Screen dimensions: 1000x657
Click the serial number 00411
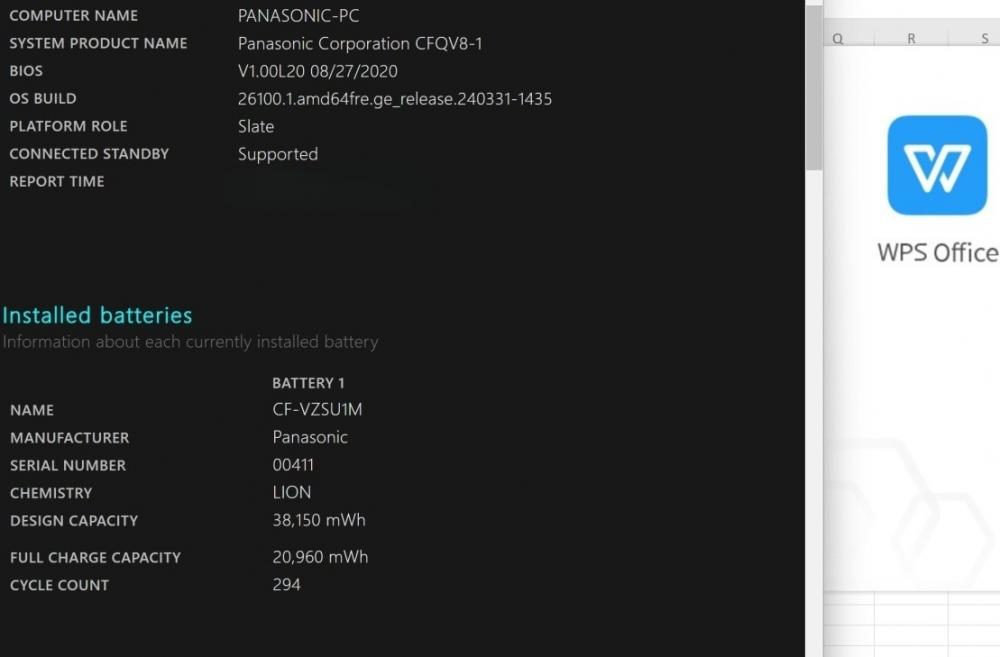[x=293, y=465]
